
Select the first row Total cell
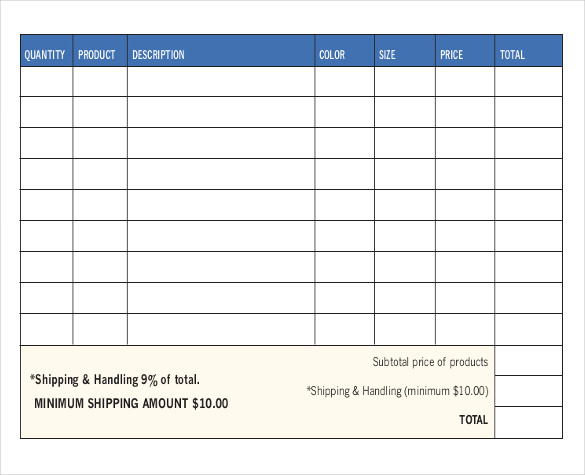(x=529, y=82)
